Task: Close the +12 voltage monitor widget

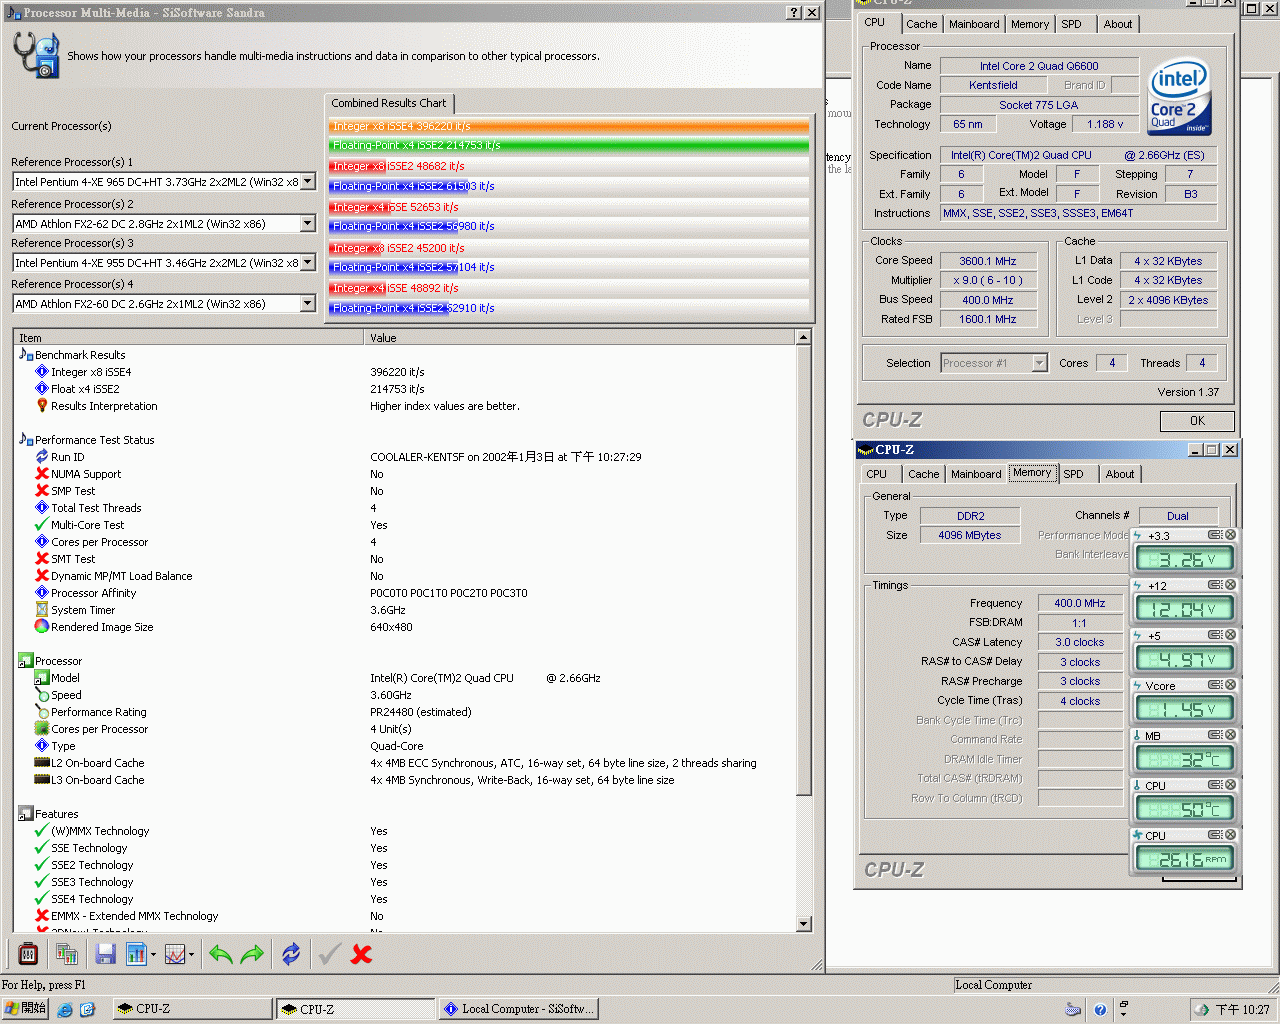Action: 1230,585
